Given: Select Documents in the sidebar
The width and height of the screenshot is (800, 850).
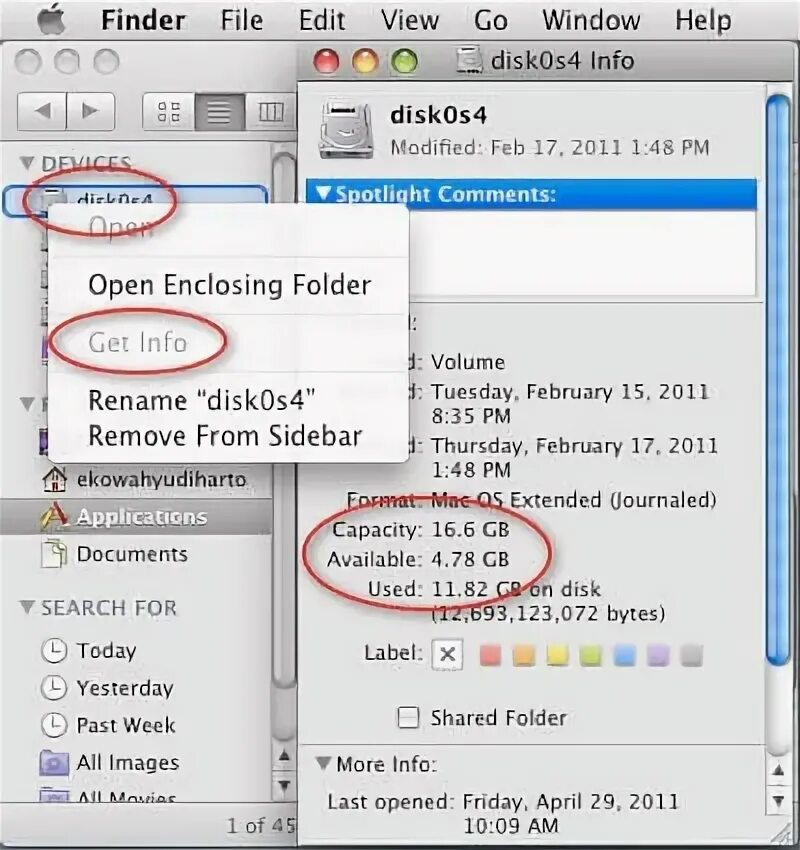Looking at the screenshot, I should tap(132, 554).
